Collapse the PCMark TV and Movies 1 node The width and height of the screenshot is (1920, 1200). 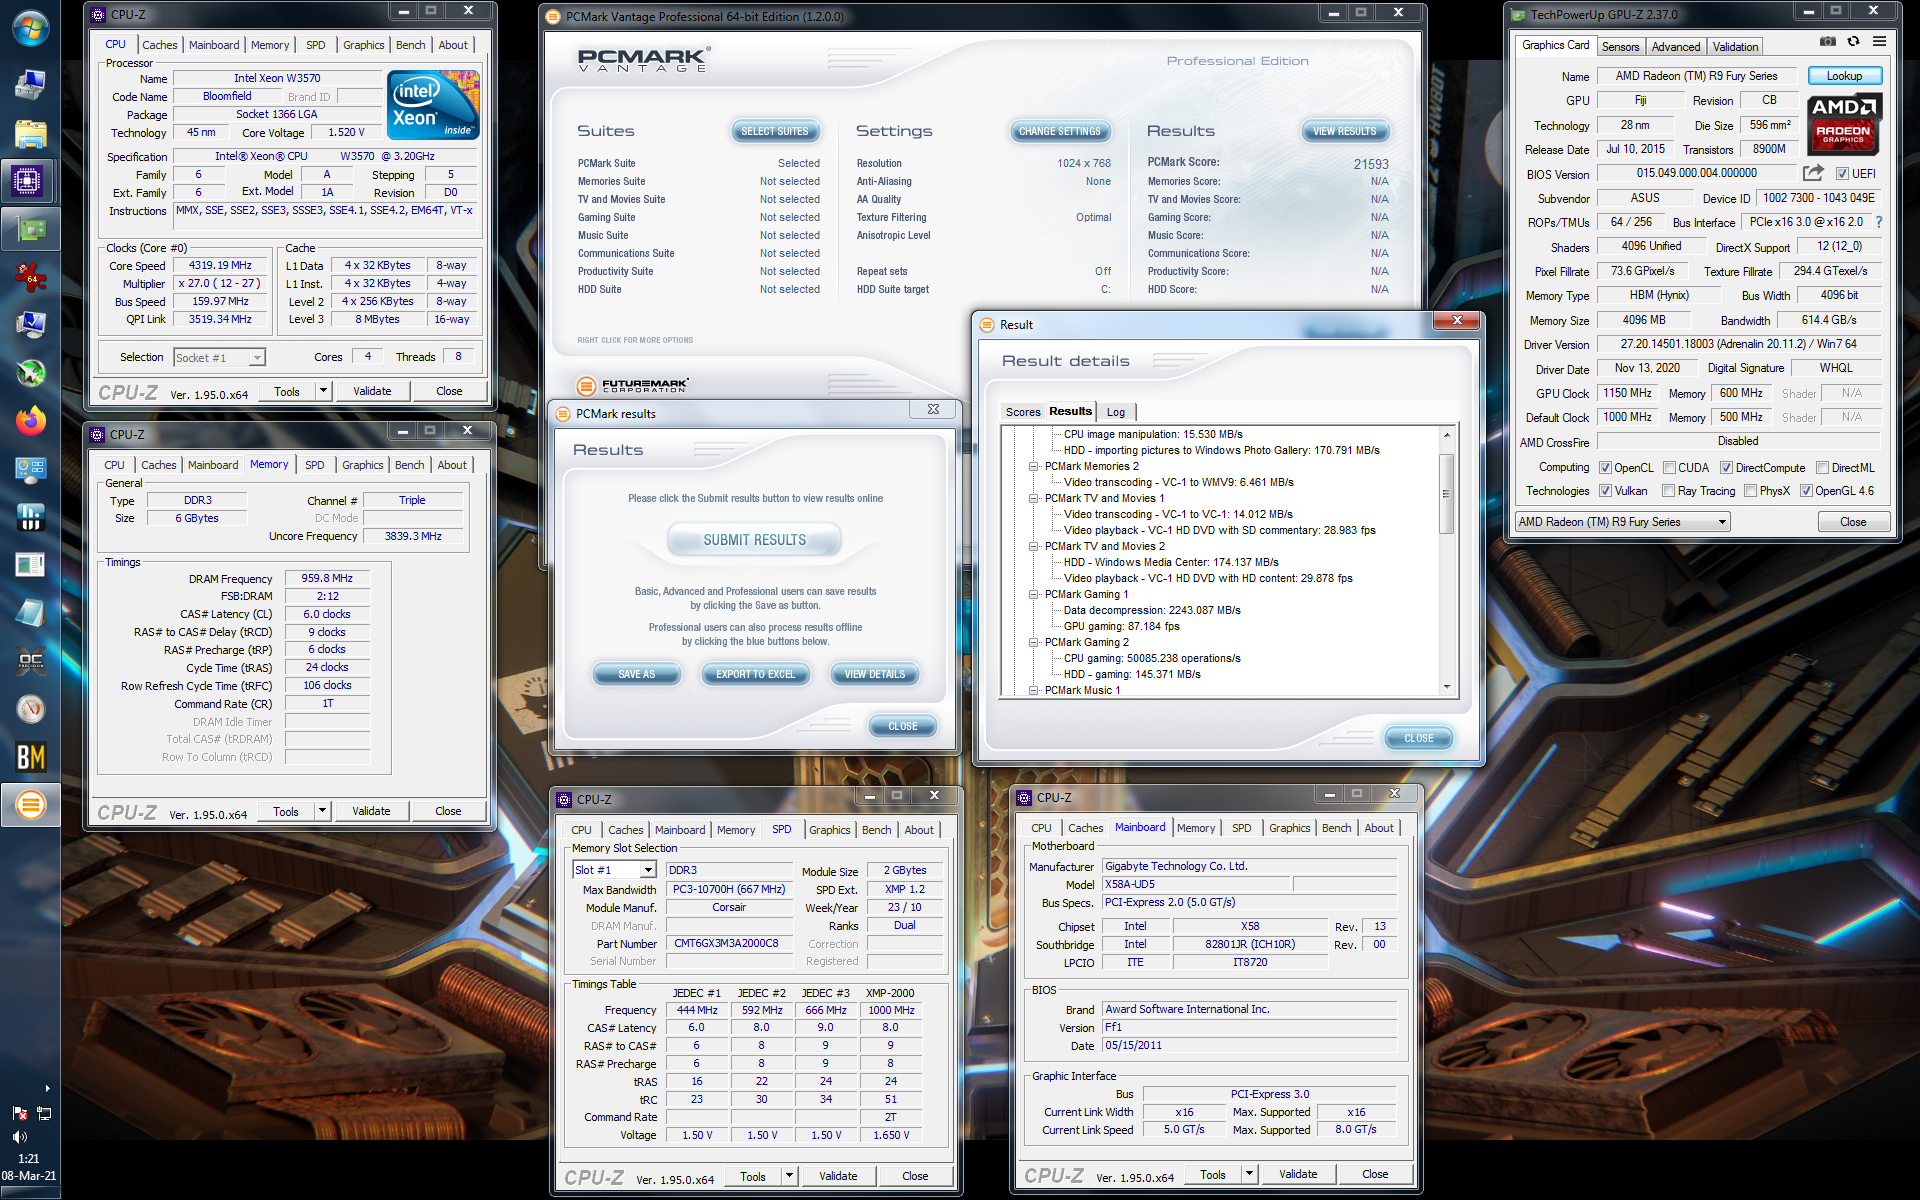[x=1034, y=498]
